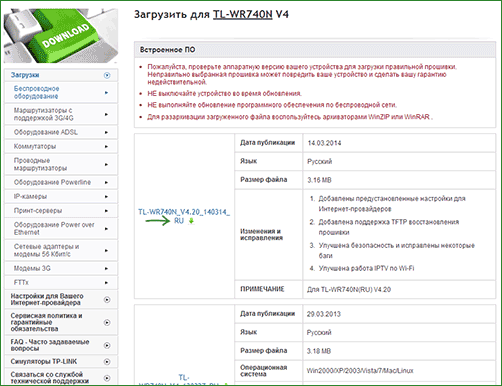This screenshot has height=386, width=502.
Task: Click TL-WR740N model link in page heading
Action: tap(243, 15)
